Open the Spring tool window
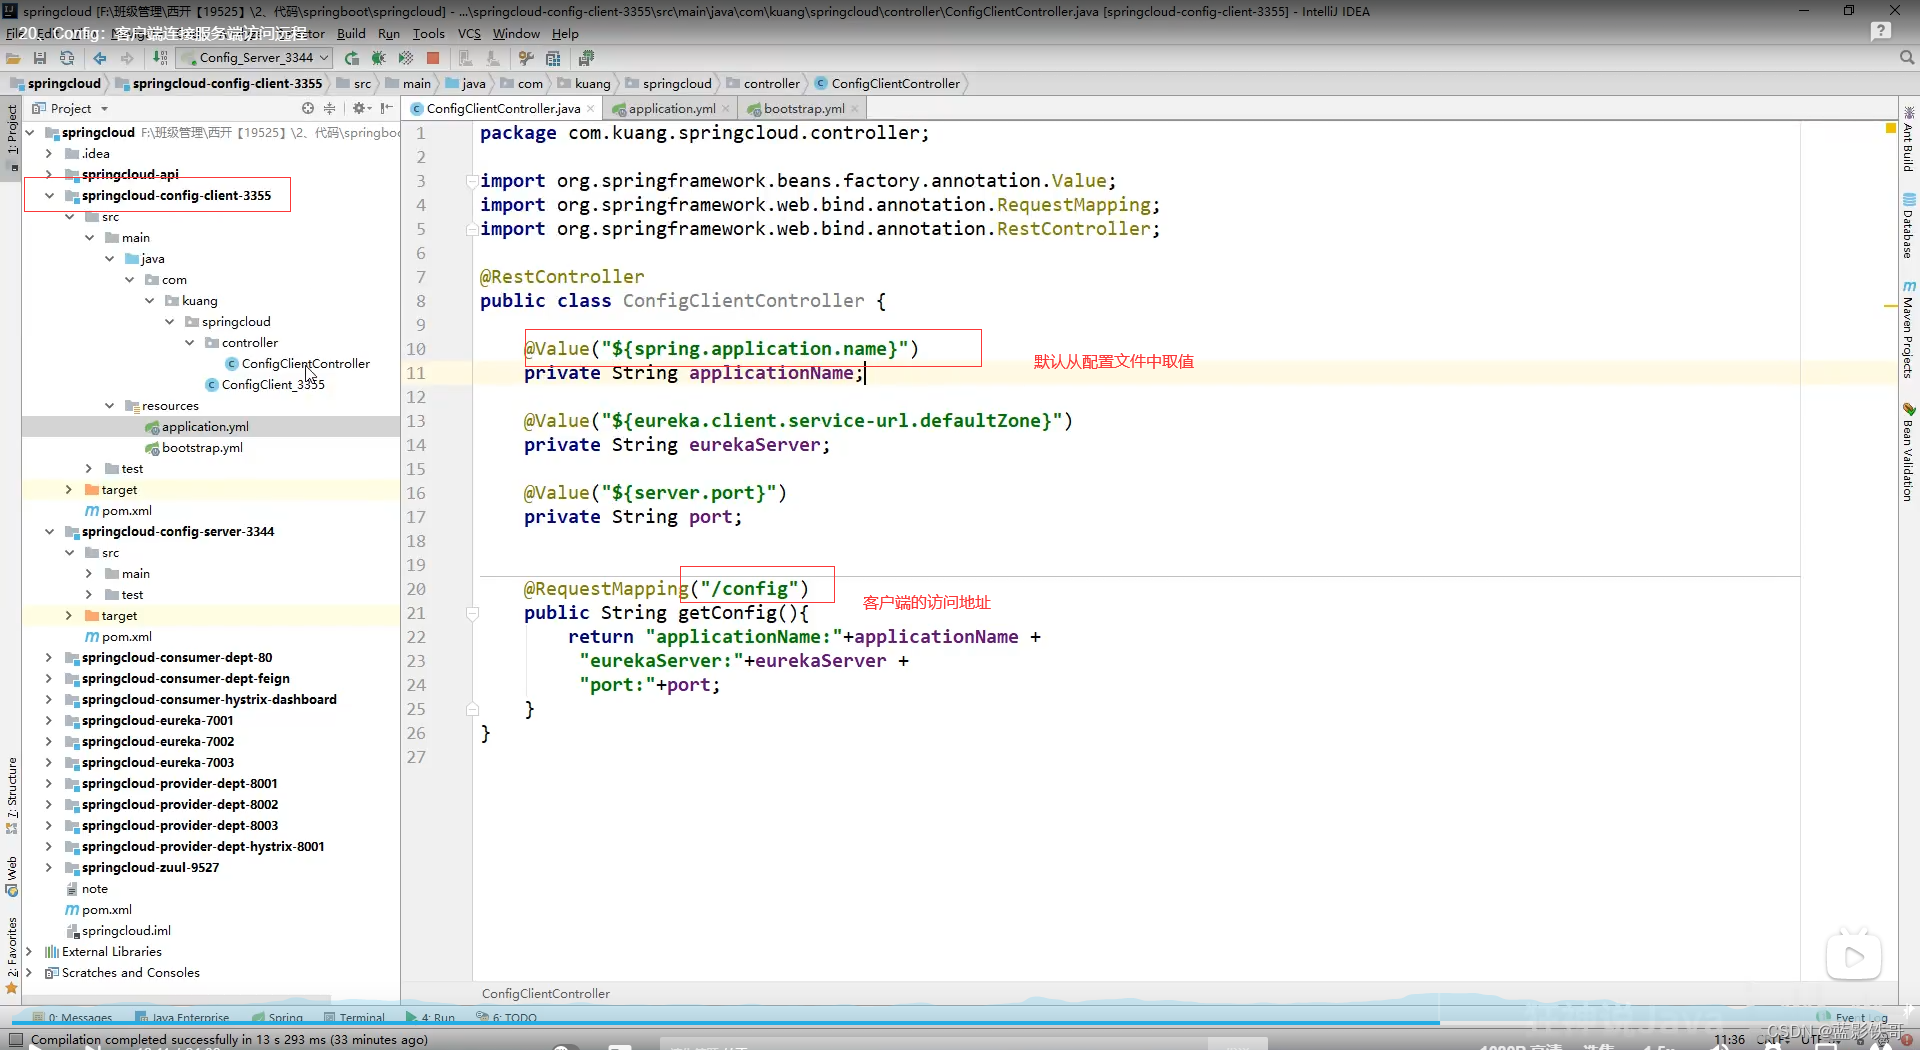1920x1050 pixels. (x=278, y=1018)
